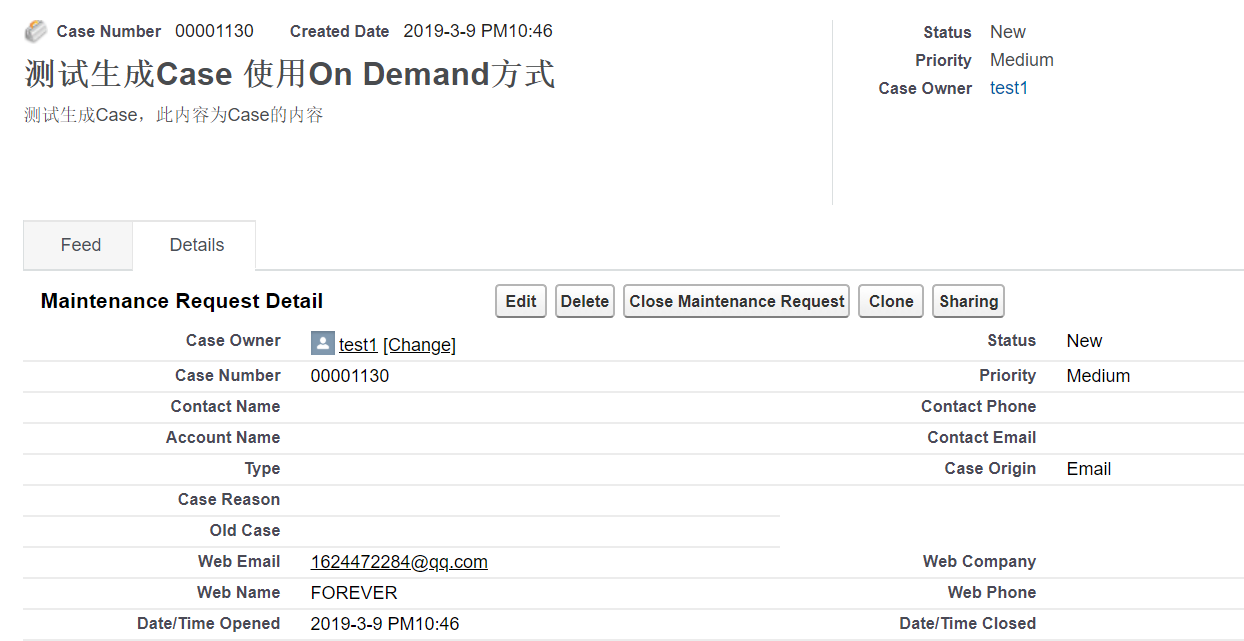Click Maintenance Request Detail heading
Screen dimensions: 1244x641
182,301
